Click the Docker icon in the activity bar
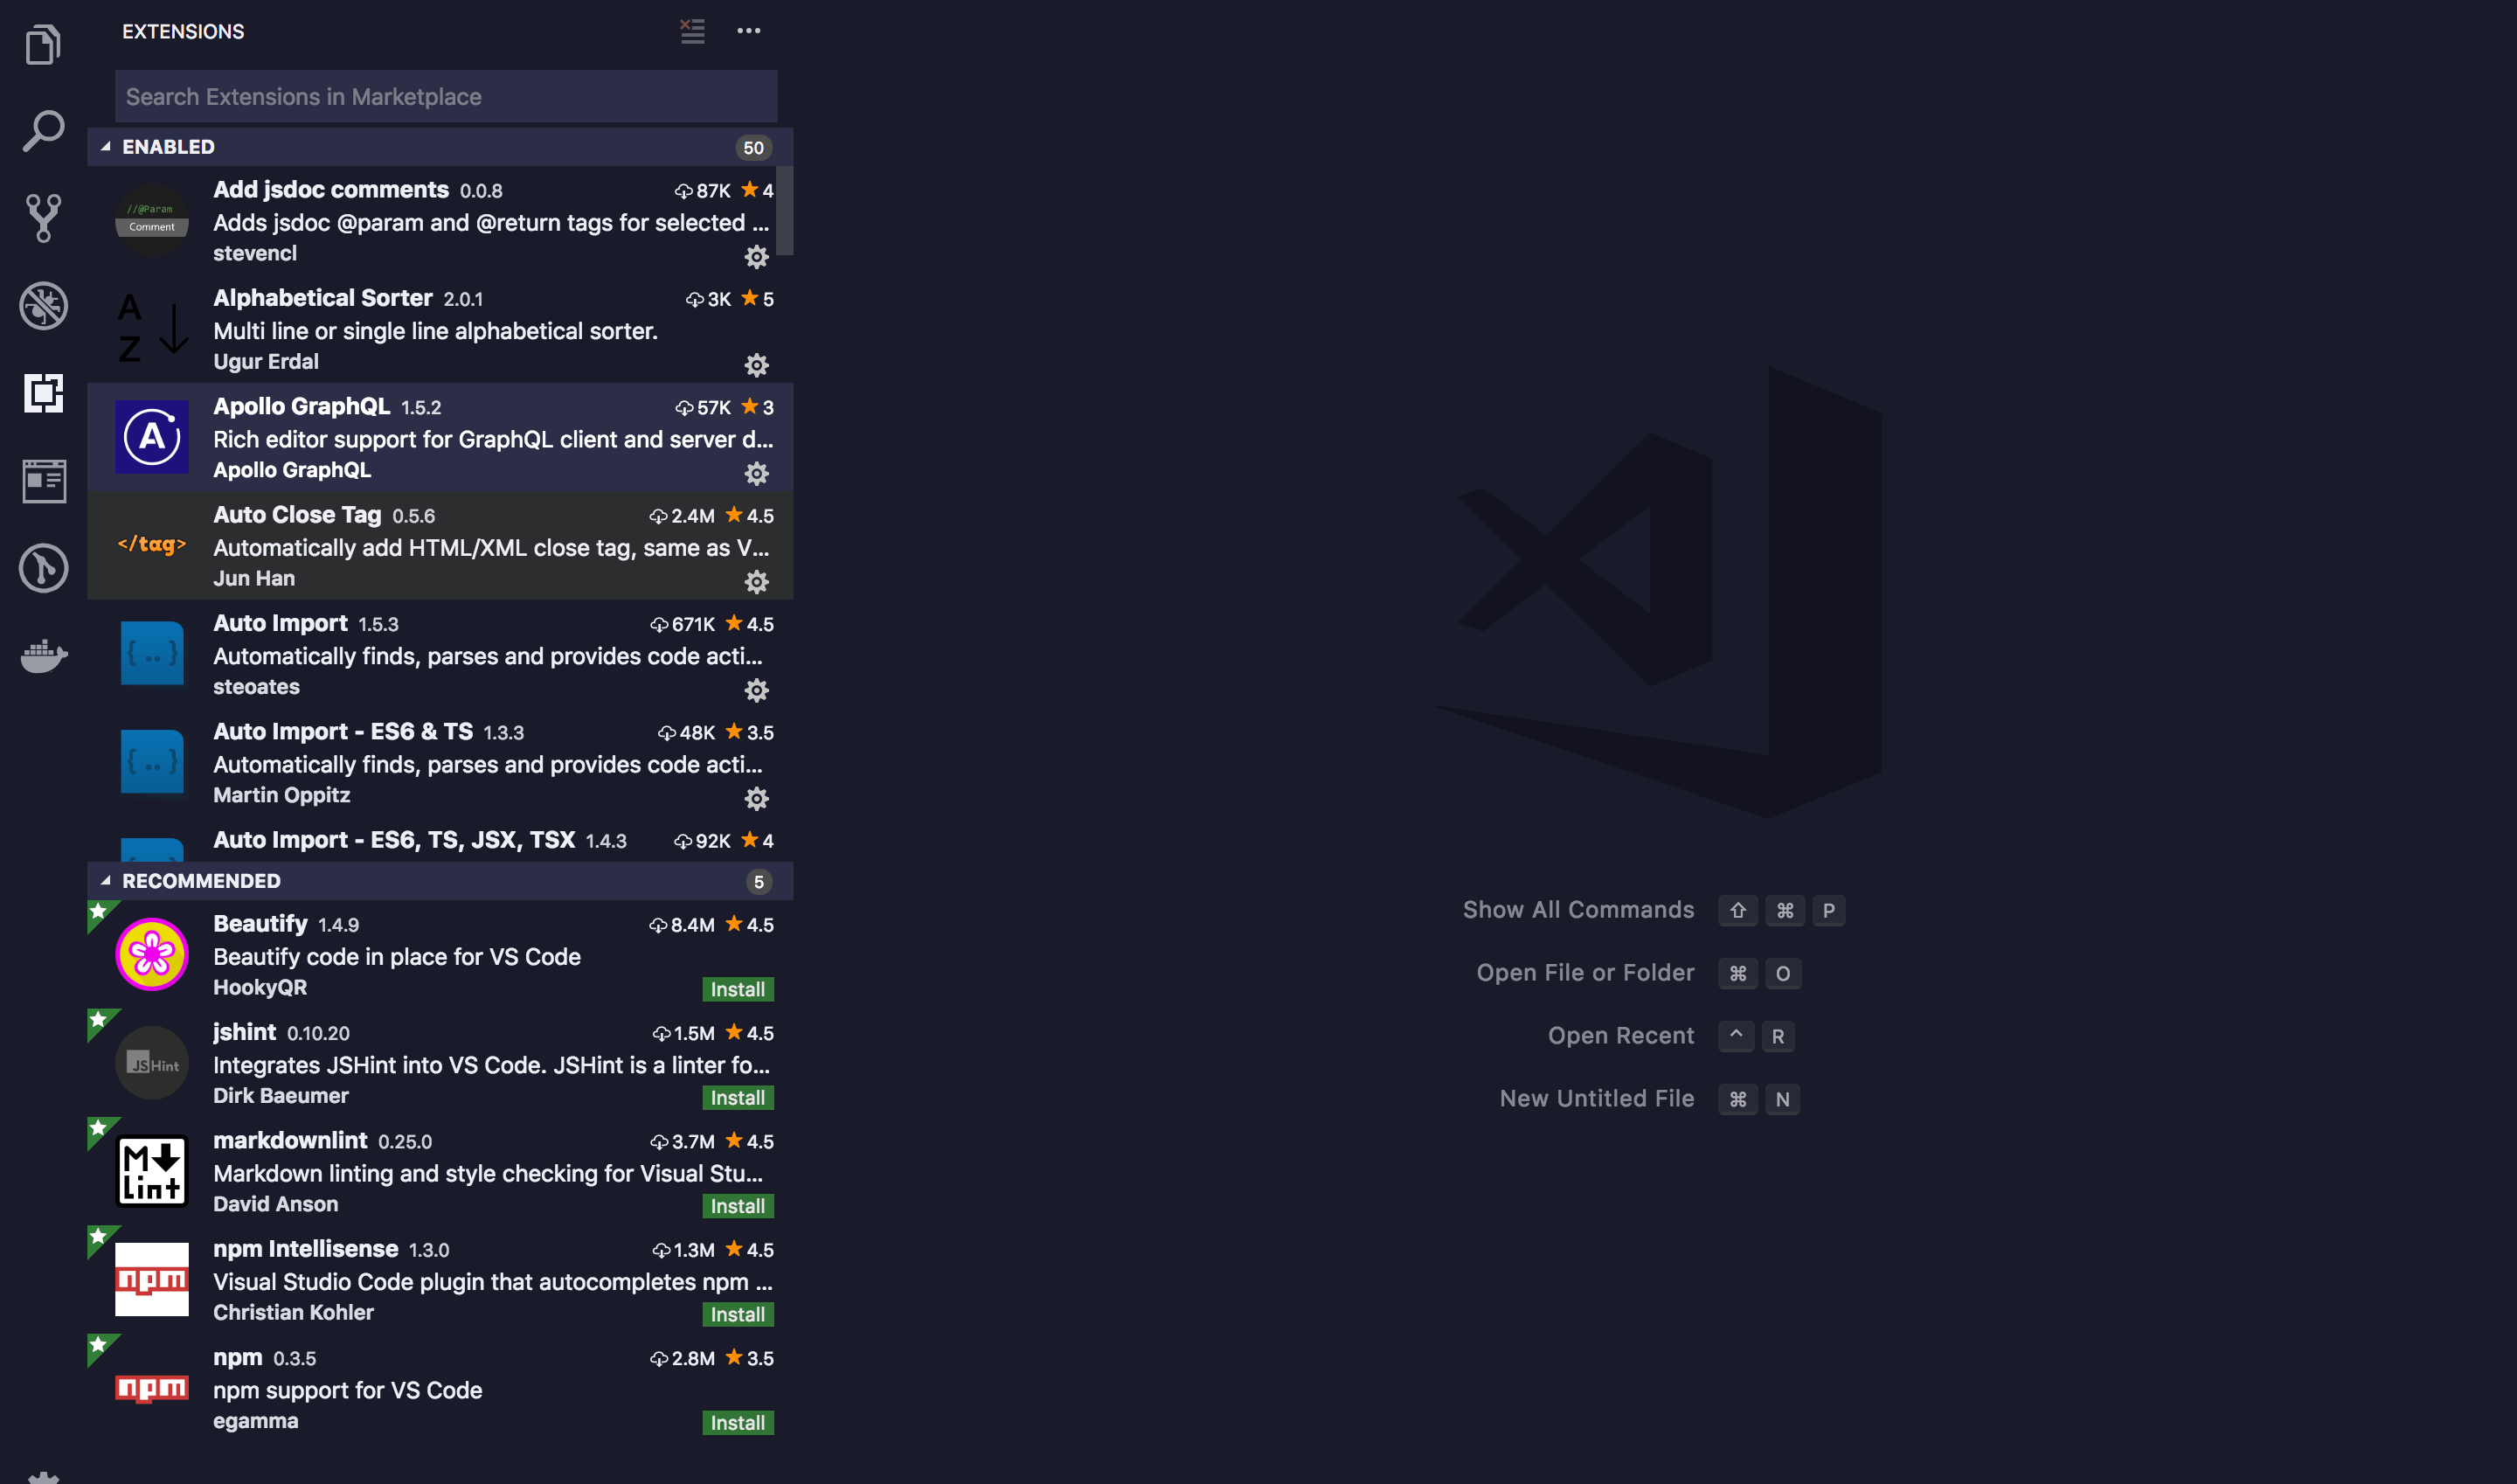 tap(43, 655)
